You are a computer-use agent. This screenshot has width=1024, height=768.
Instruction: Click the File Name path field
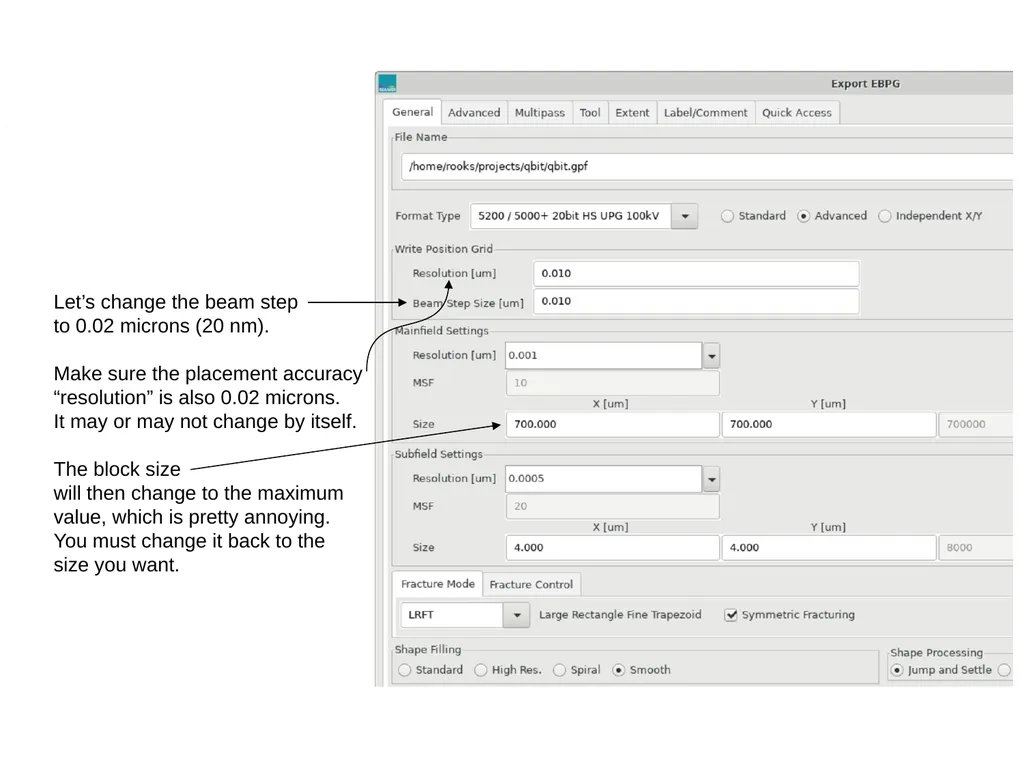coord(707,167)
